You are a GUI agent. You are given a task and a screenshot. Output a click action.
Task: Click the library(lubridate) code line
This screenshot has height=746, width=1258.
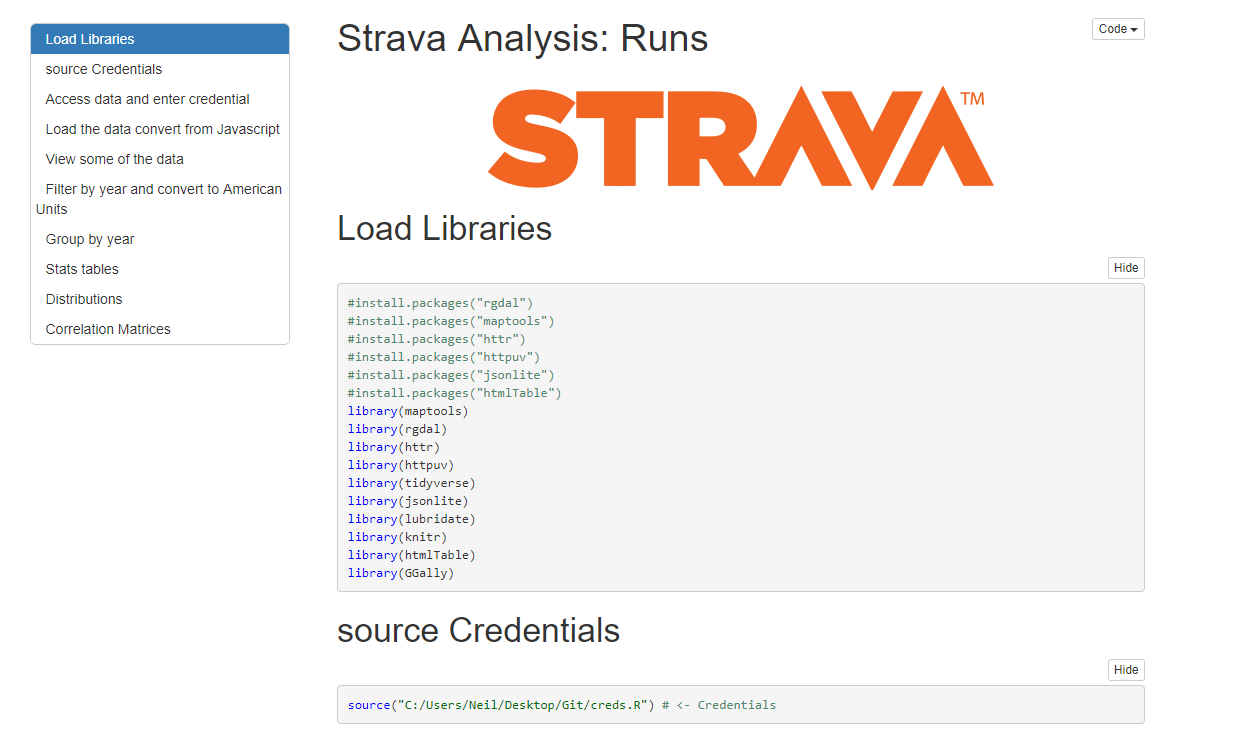pos(412,519)
